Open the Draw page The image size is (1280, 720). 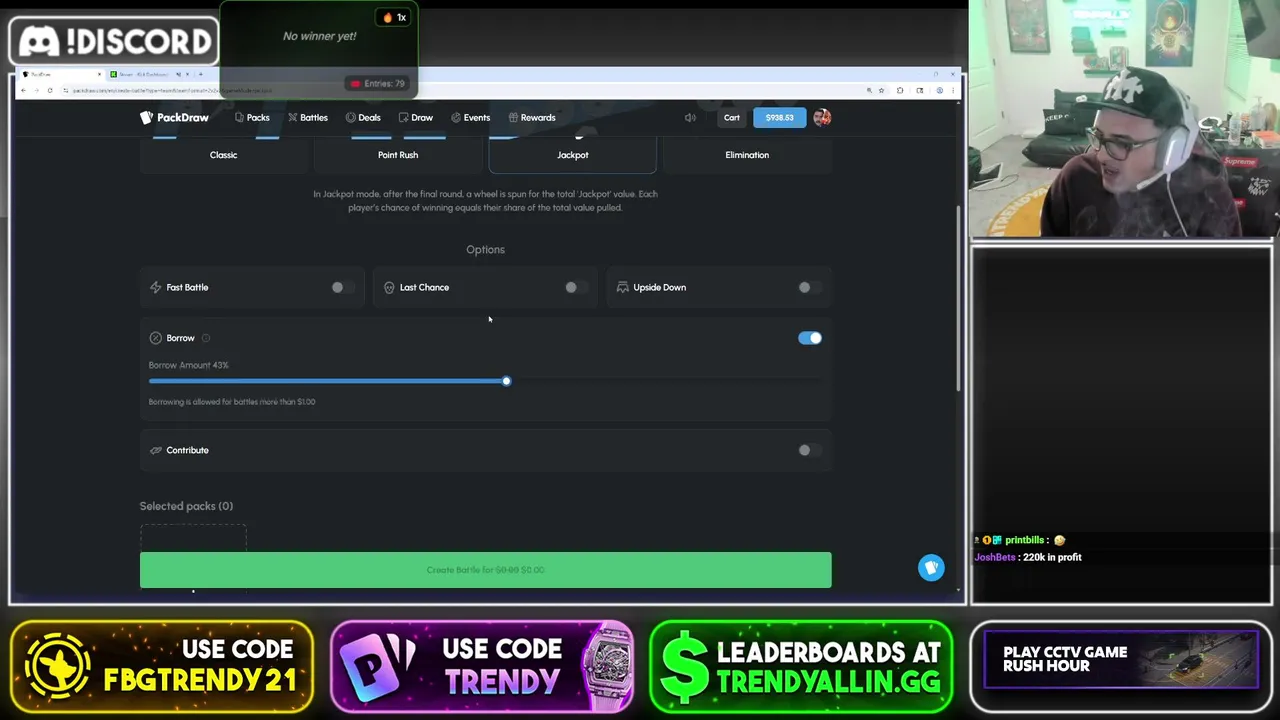(x=416, y=117)
